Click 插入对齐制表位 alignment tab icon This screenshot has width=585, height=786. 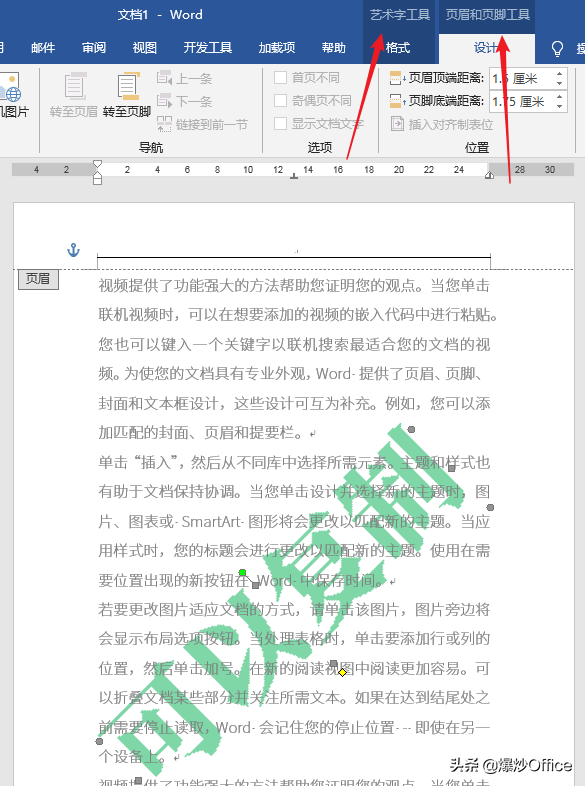click(397, 123)
